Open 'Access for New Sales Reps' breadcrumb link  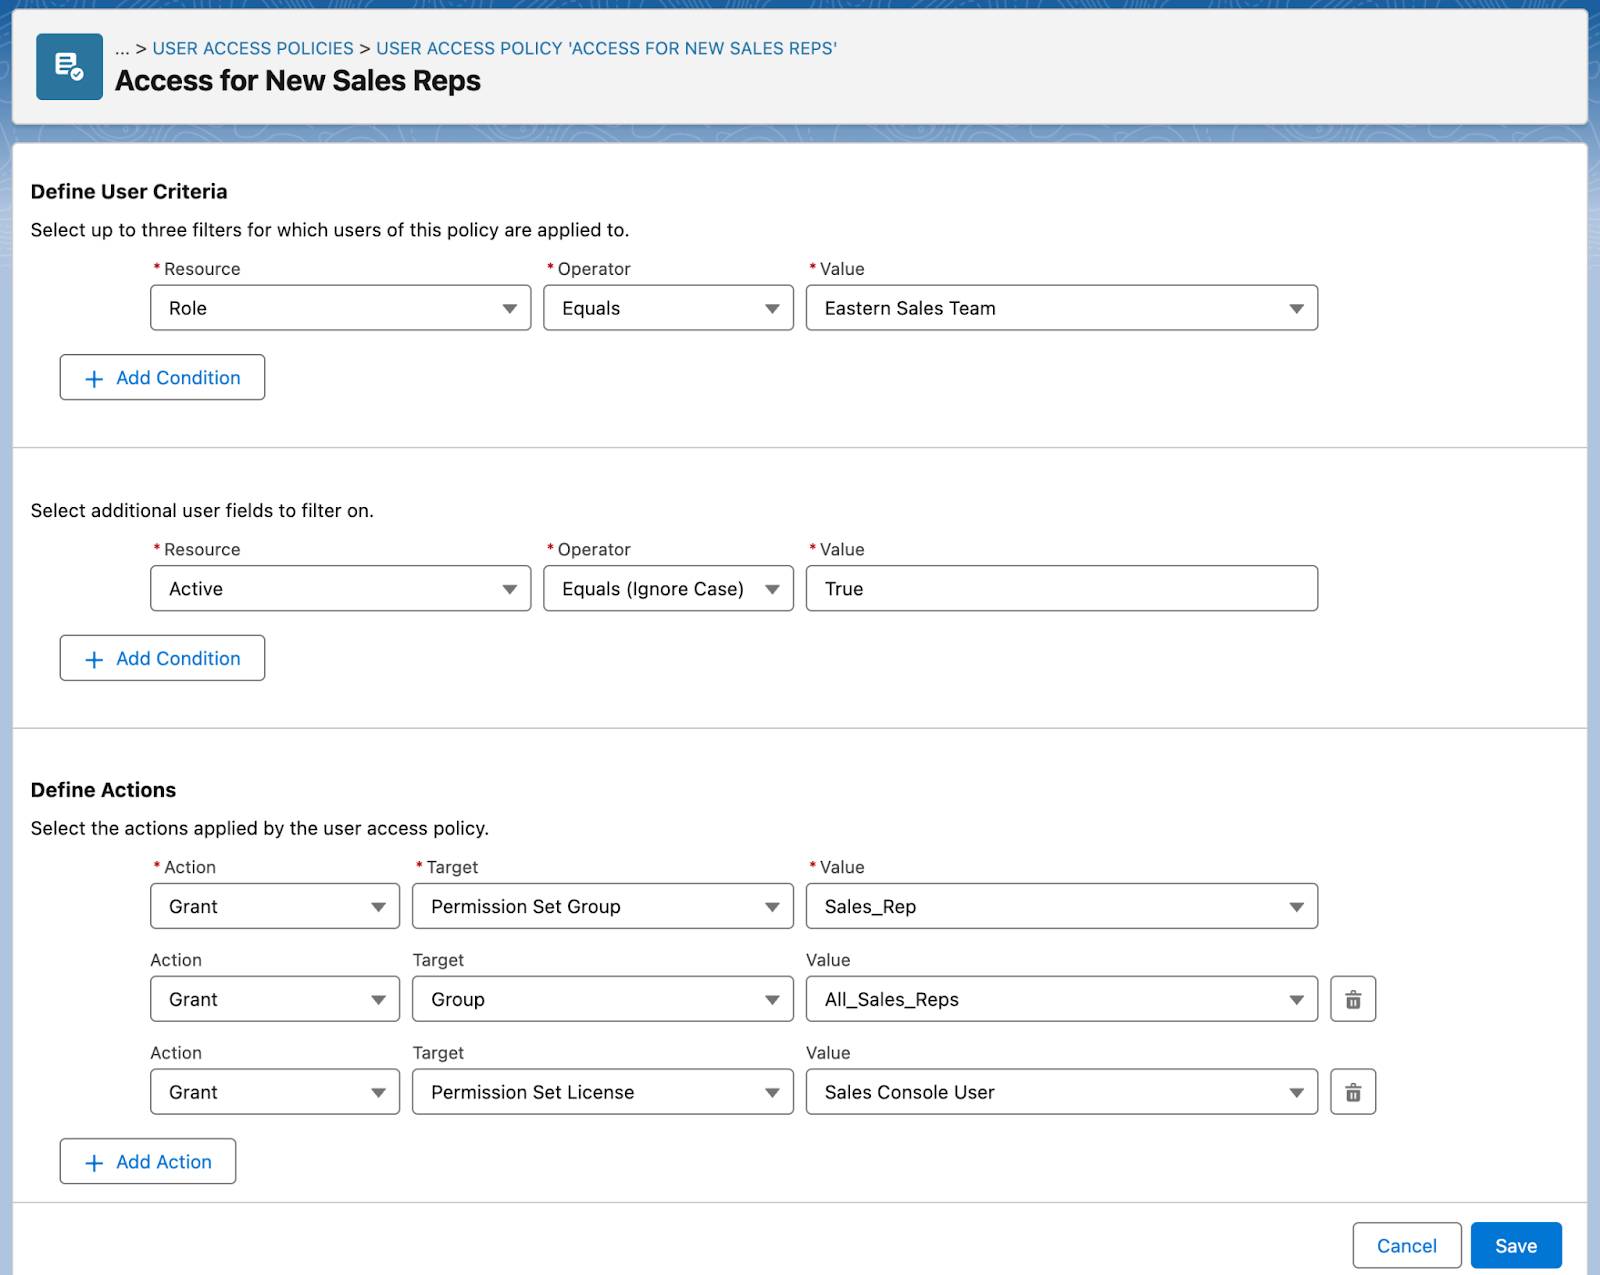[x=606, y=48]
